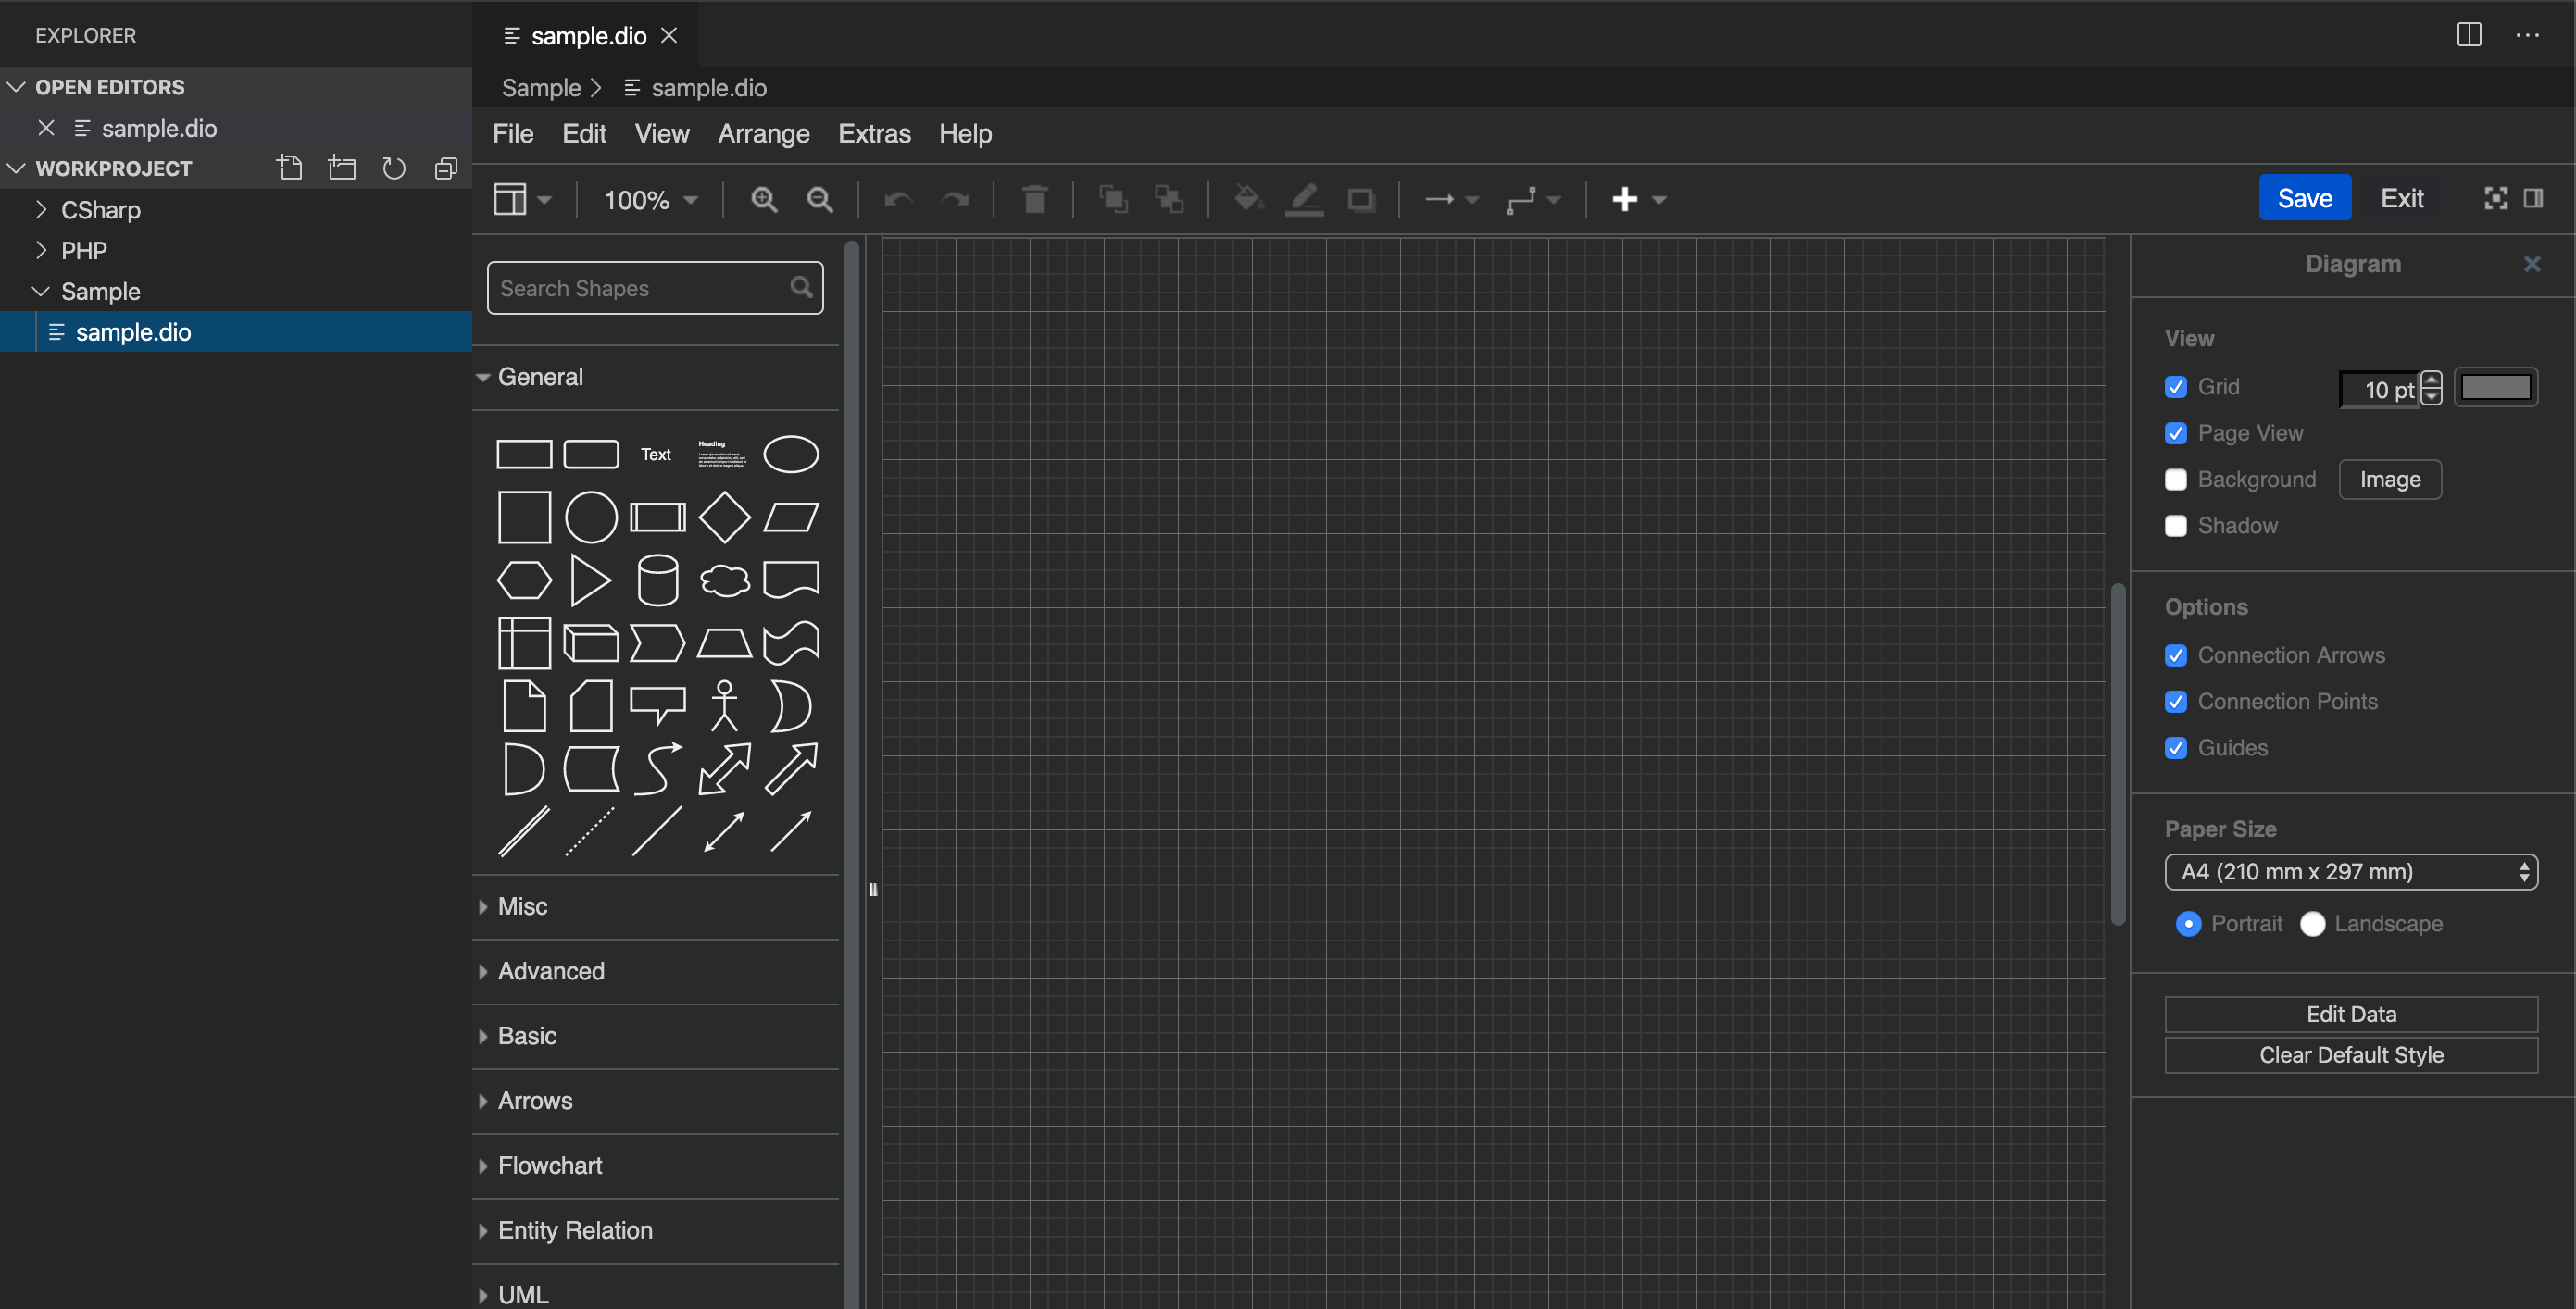Open the connection arrow style dropdown

pos(1452,200)
